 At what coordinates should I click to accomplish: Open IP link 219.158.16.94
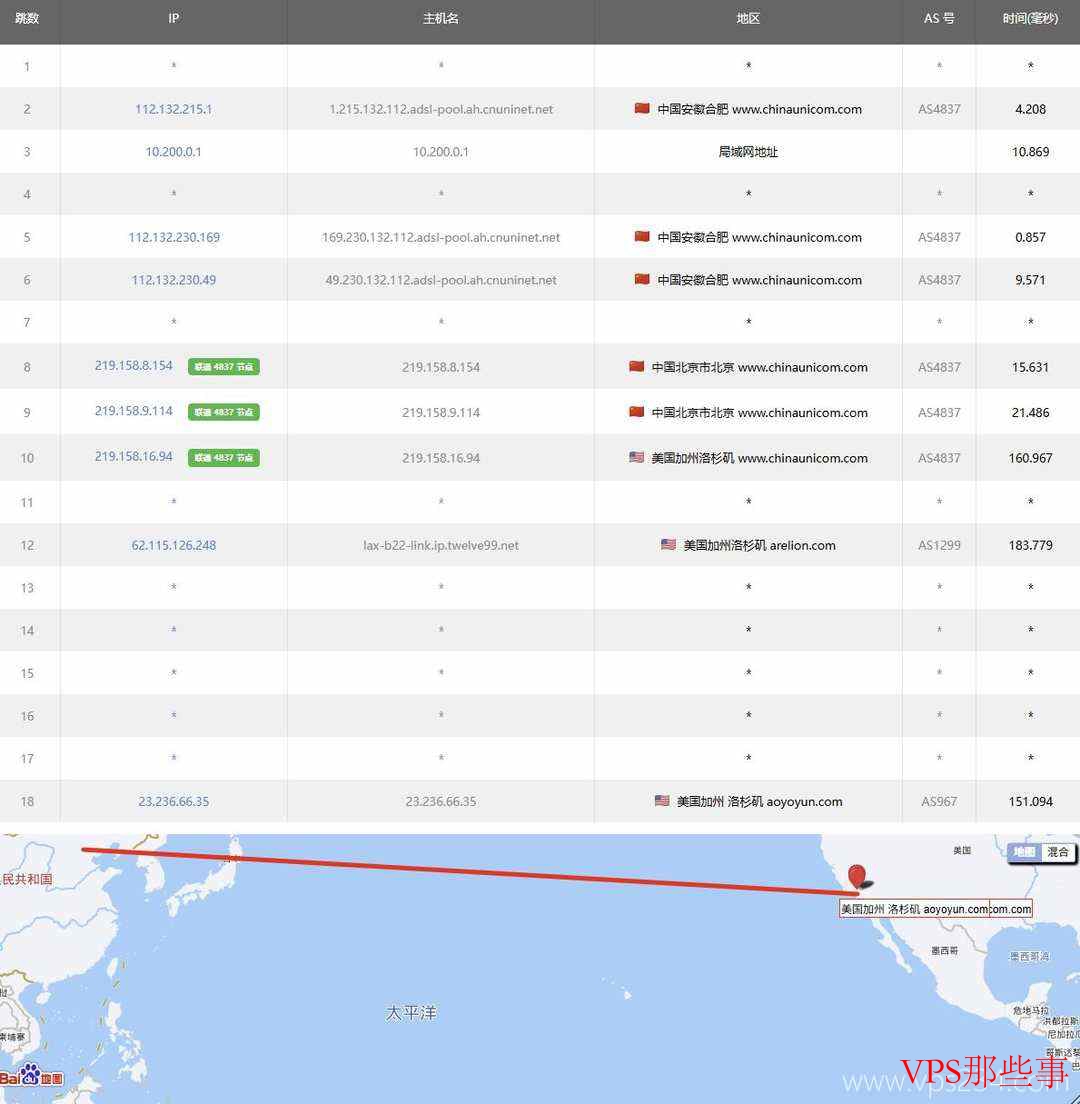pyautogui.click(x=134, y=456)
